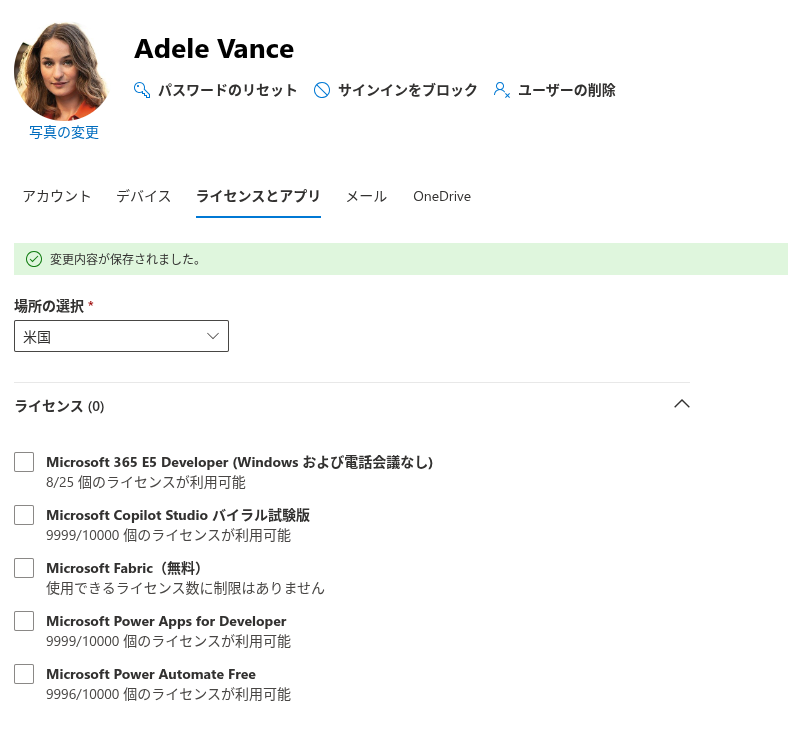This screenshot has height=750, width=788.
Task: Switch to the デバイス tab
Action: coord(144,196)
